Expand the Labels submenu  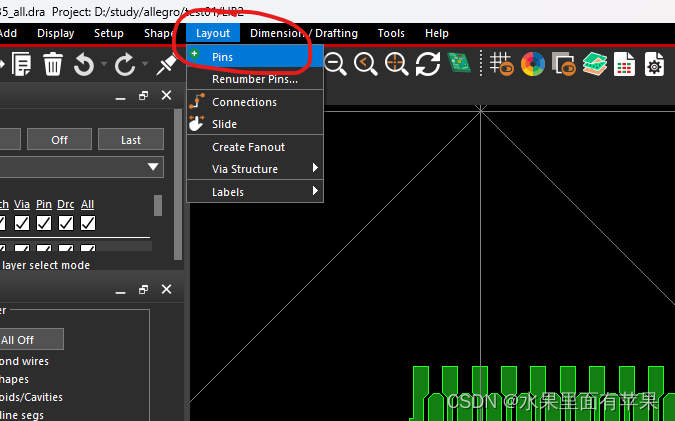[x=255, y=192]
